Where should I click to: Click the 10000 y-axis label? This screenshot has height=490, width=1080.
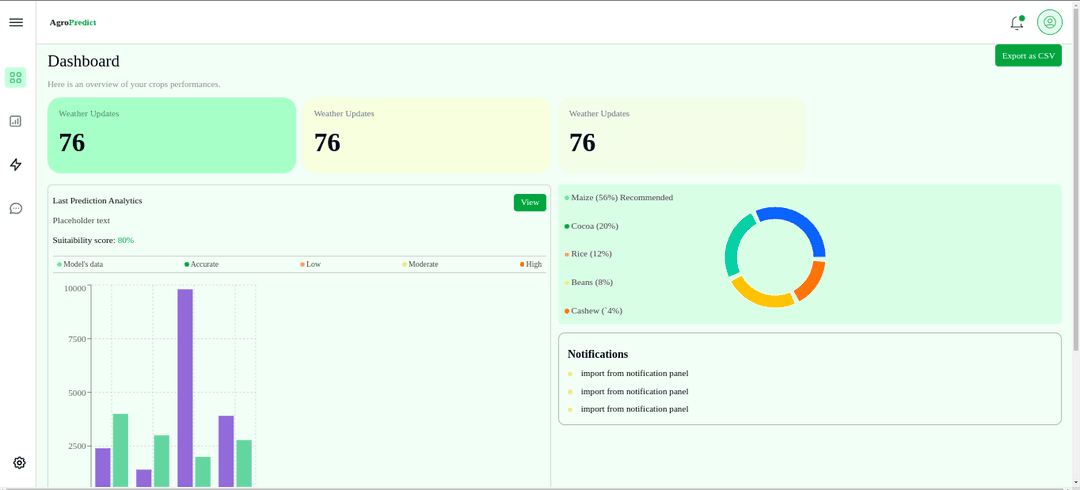75,287
